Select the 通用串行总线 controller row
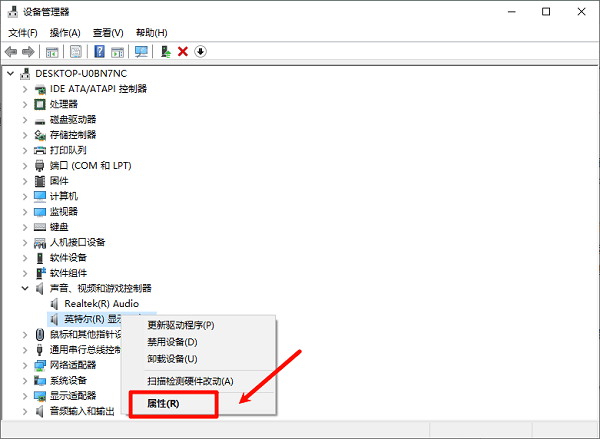The height and width of the screenshot is (439, 600). 86,350
